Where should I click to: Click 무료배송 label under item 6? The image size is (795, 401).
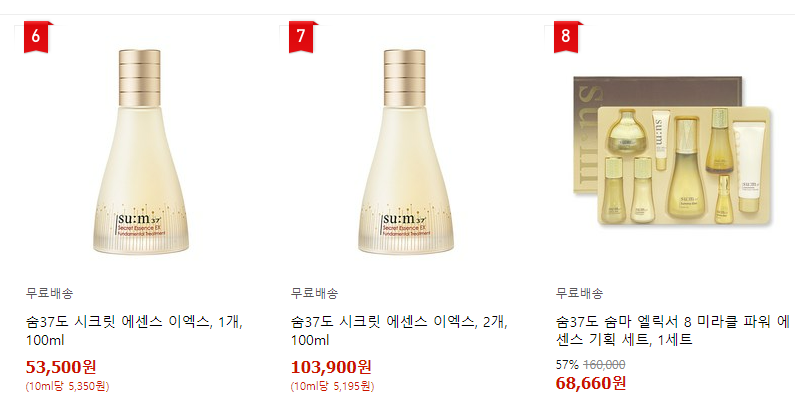[x=49, y=293]
